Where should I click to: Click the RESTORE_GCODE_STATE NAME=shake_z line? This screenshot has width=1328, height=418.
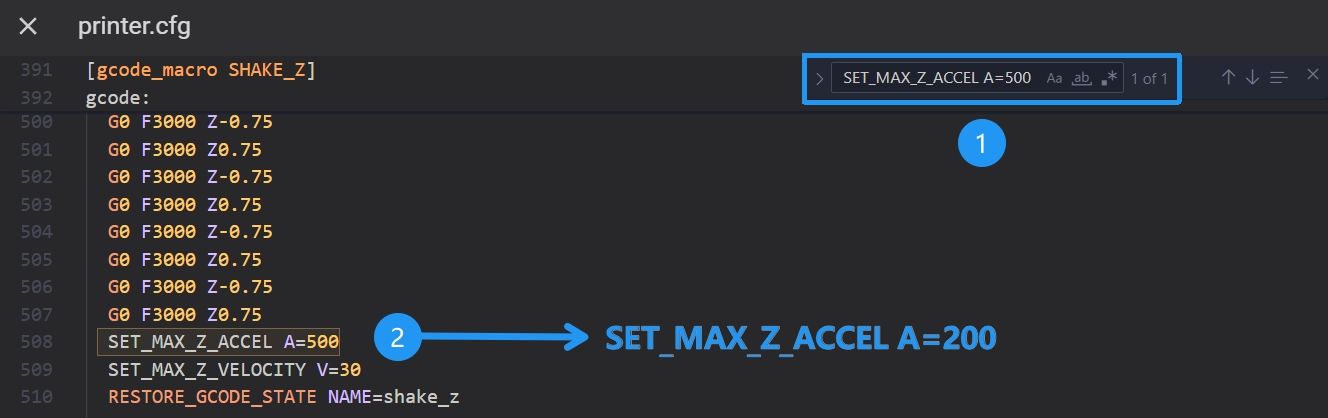pyautogui.click(x=283, y=397)
